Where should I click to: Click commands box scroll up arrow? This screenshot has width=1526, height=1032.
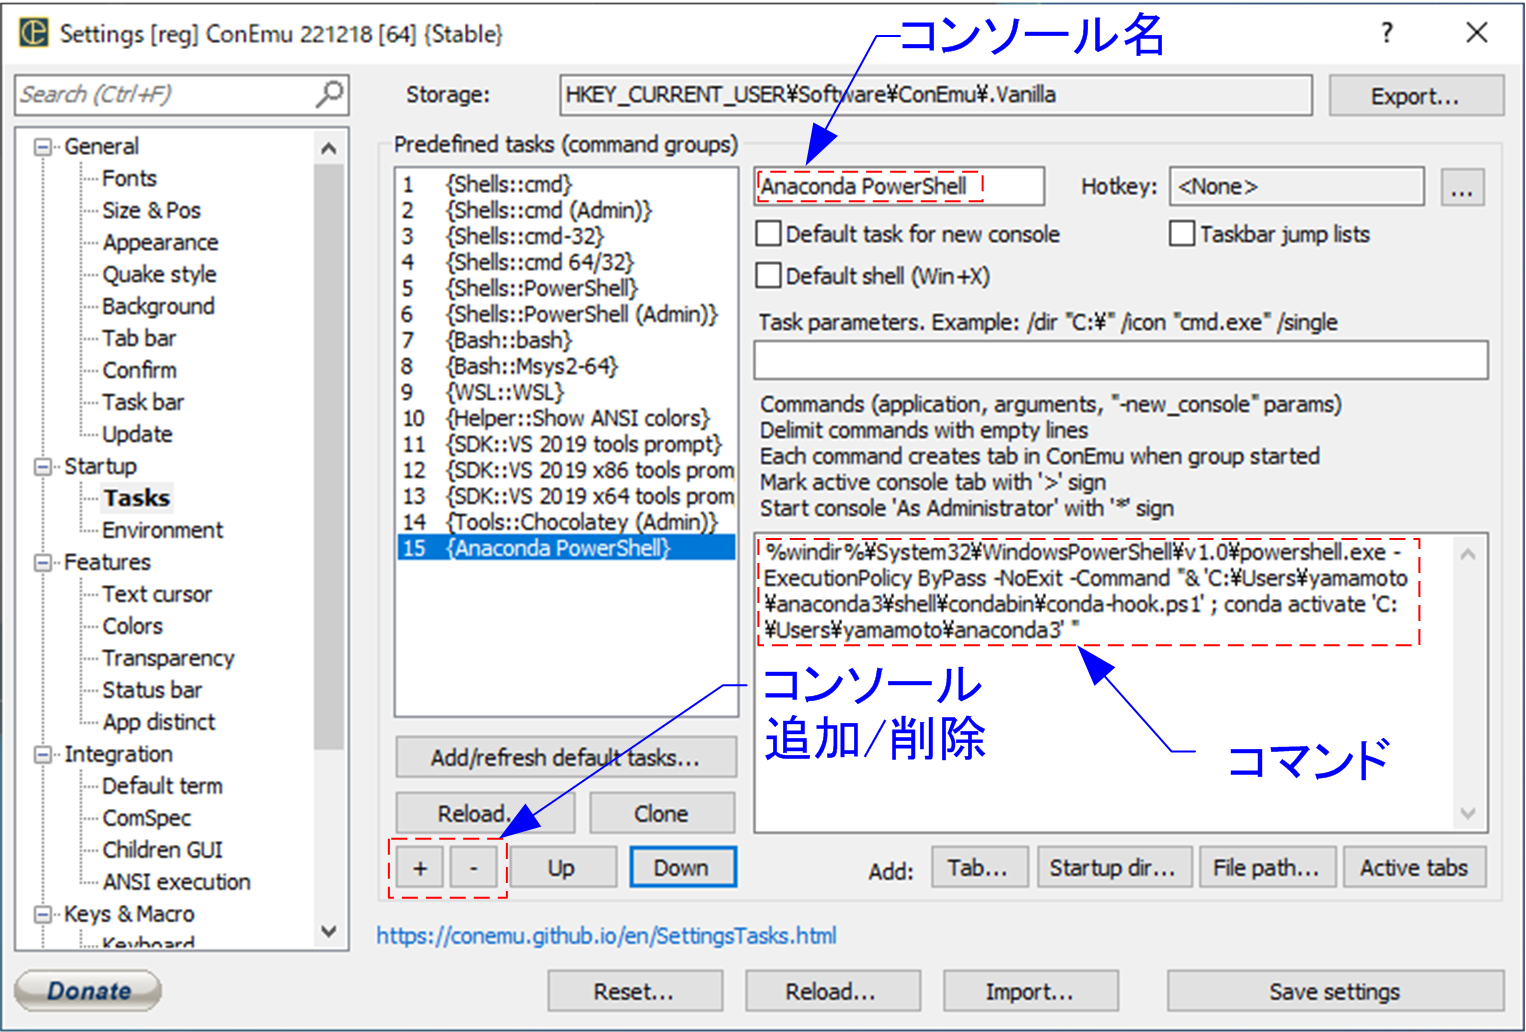pyautogui.click(x=1468, y=553)
